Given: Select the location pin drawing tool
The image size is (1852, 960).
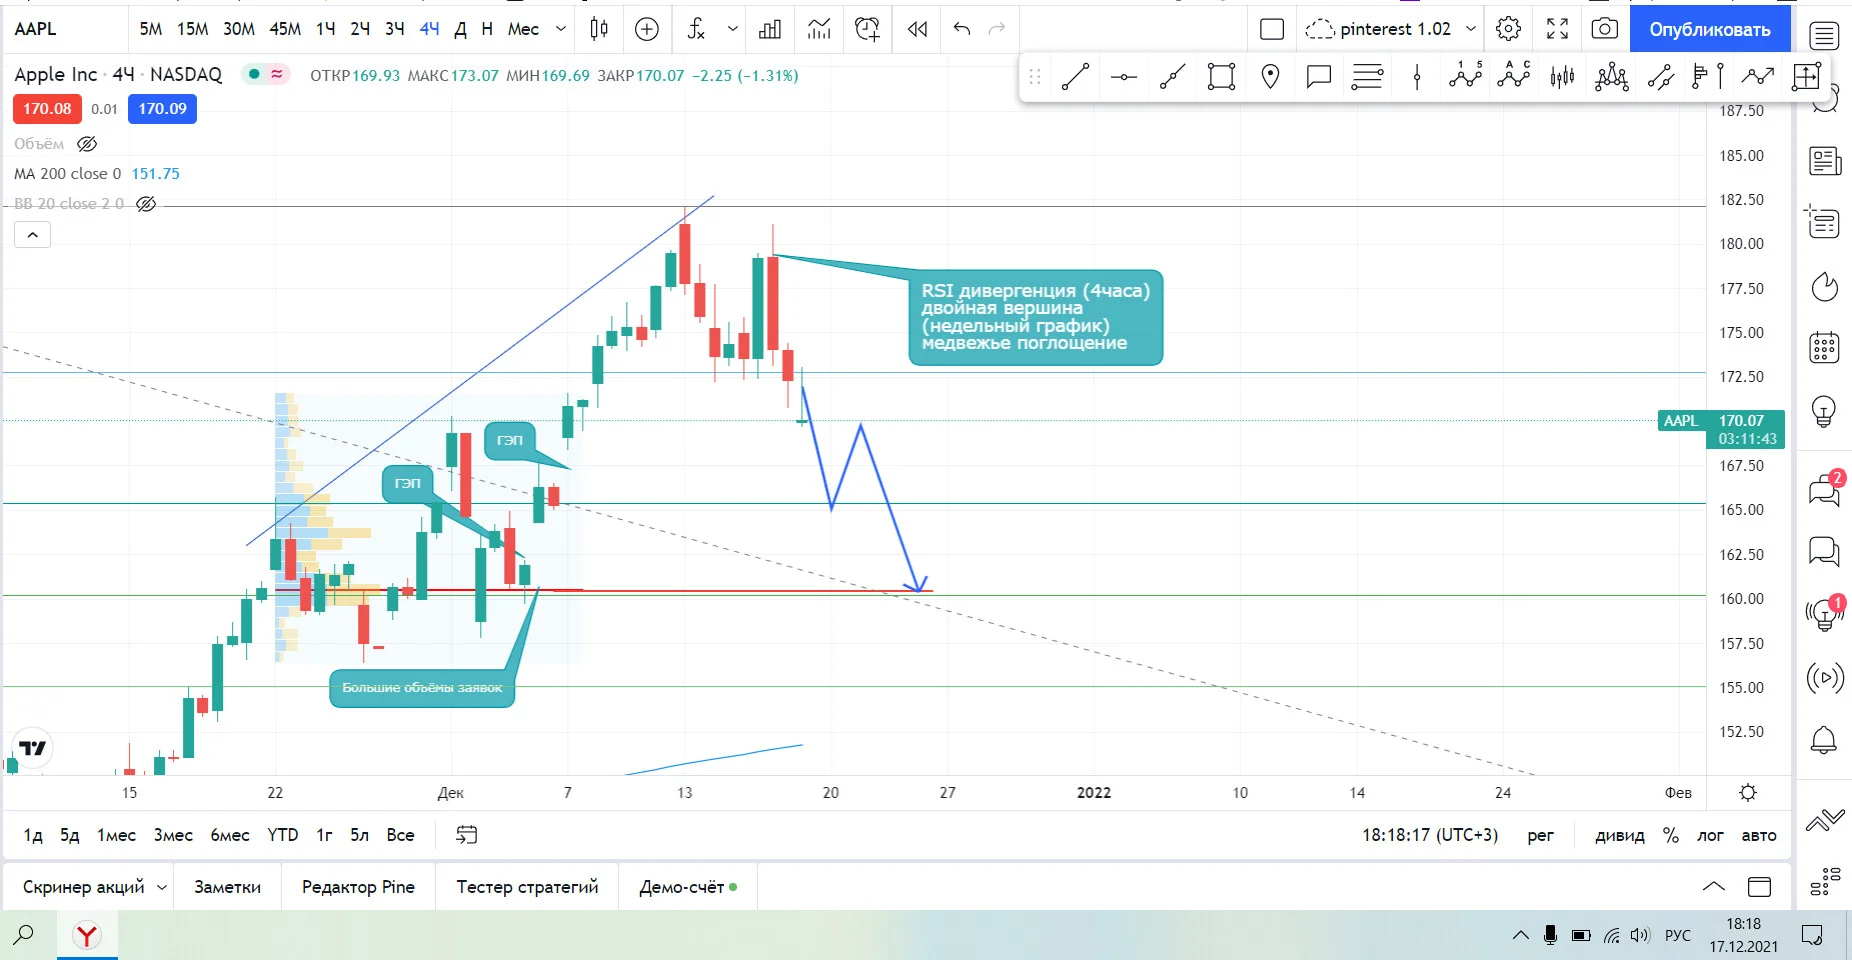Looking at the screenshot, I should click(x=1270, y=77).
